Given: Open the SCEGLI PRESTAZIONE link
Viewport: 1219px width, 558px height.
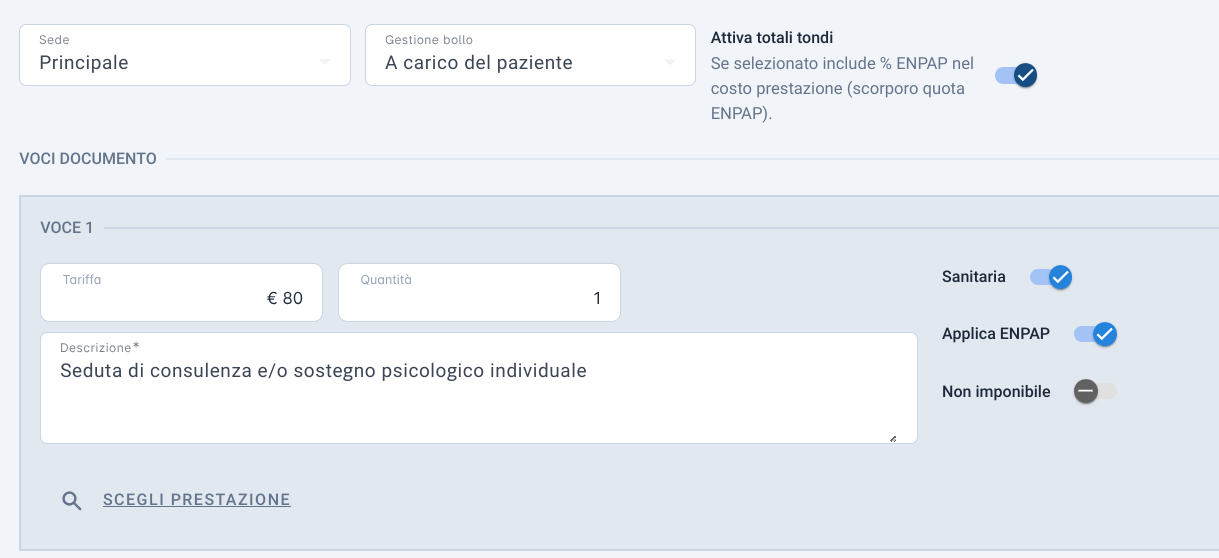Looking at the screenshot, I should point(197,500).
